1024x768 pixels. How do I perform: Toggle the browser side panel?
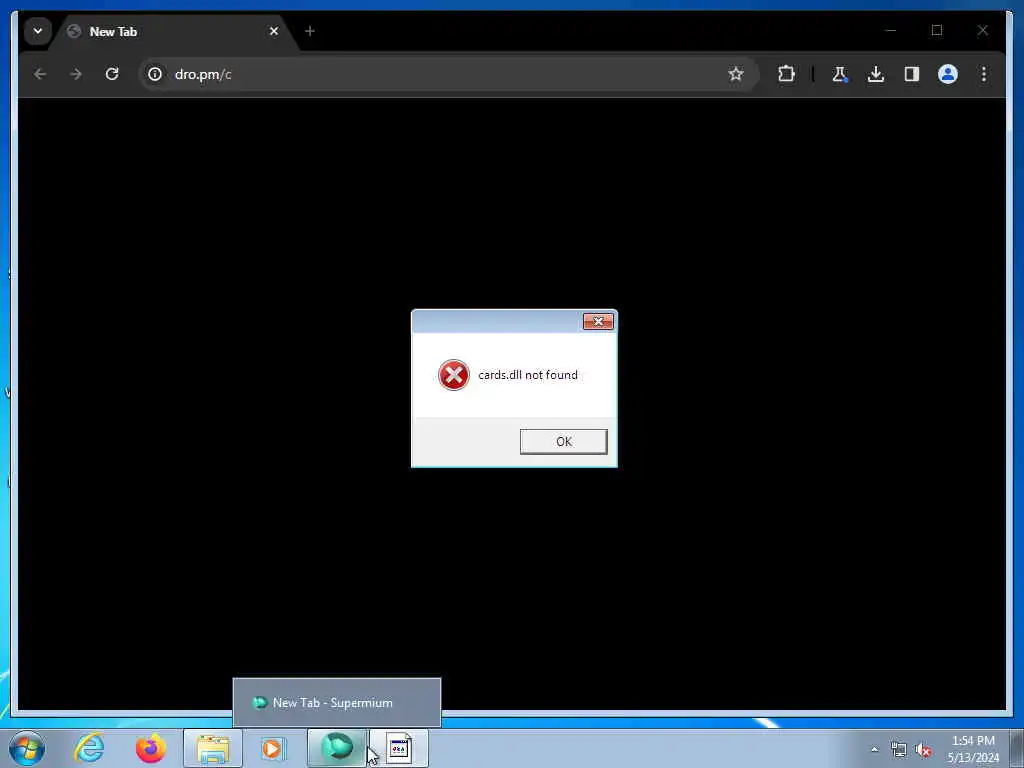tap(912, 74)
